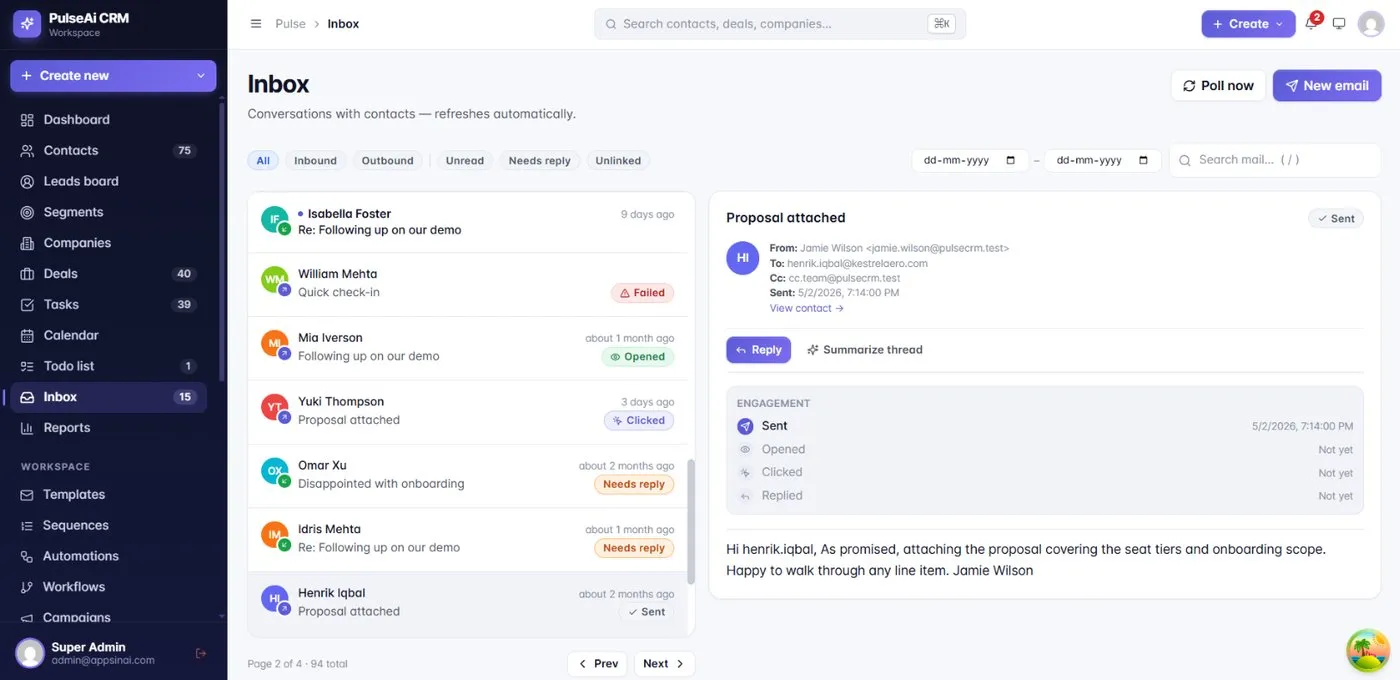
Task: Open the Calendar sidebar icon
Action: click(x=27, y=336)
